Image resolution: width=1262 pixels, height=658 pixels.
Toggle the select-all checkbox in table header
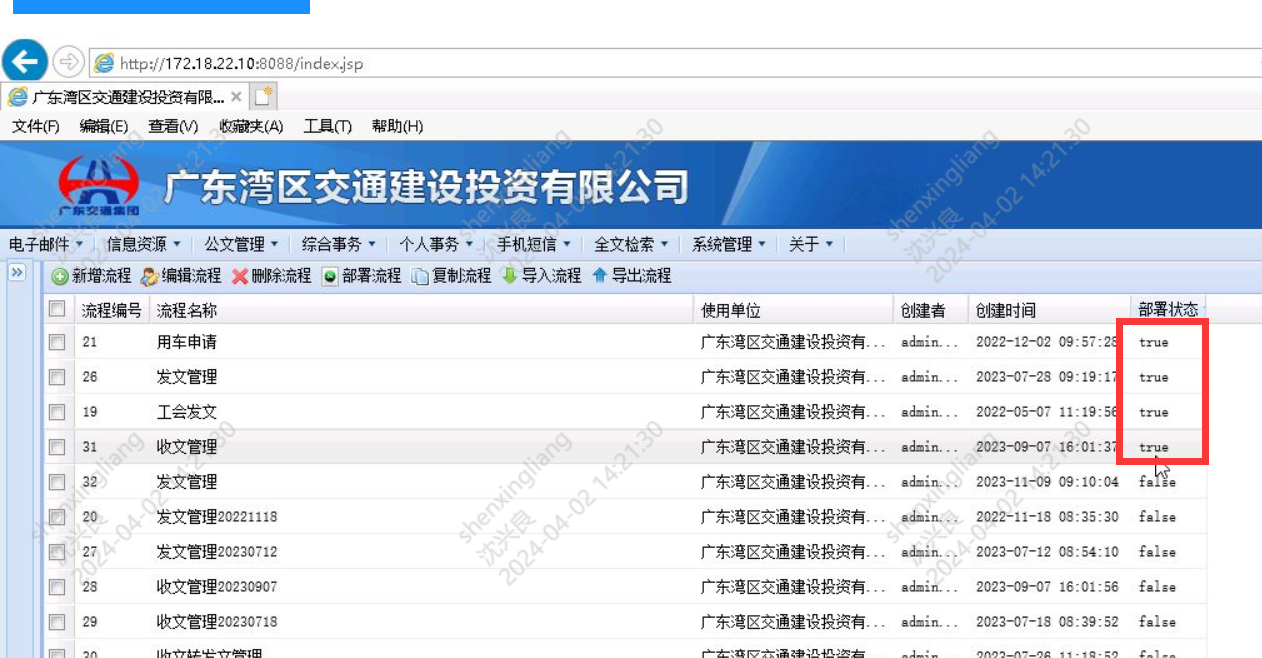point(57,309)
